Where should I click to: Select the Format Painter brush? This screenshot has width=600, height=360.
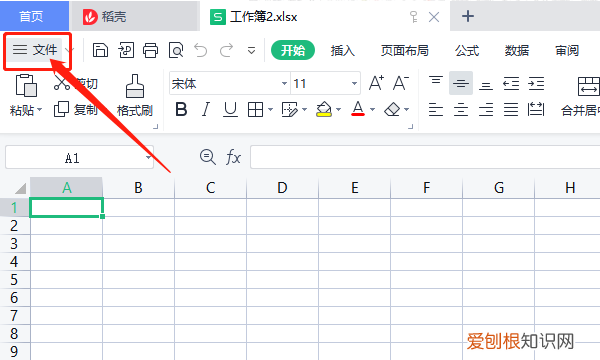pos(135,86)
